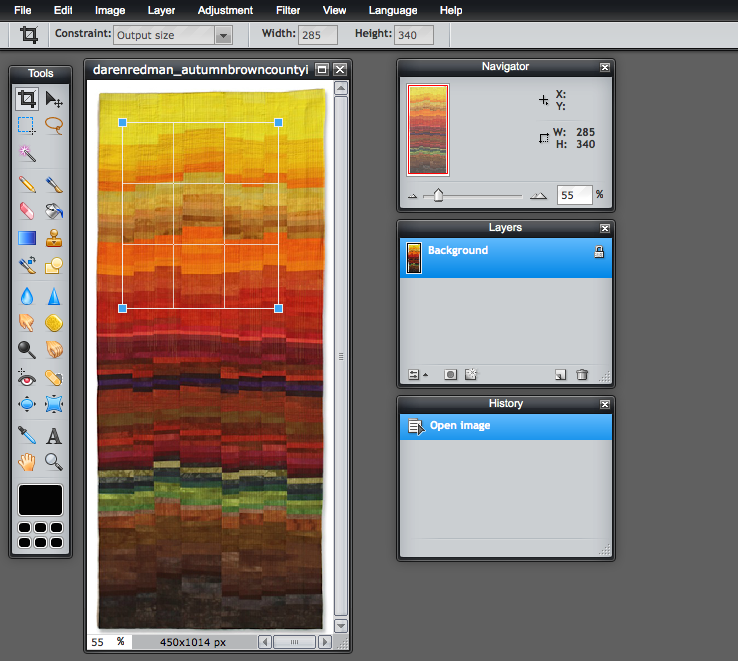The image size is (738, 661).
Task: Click the vertical scrollbar down arrow
Action: (x=341, y=626)
